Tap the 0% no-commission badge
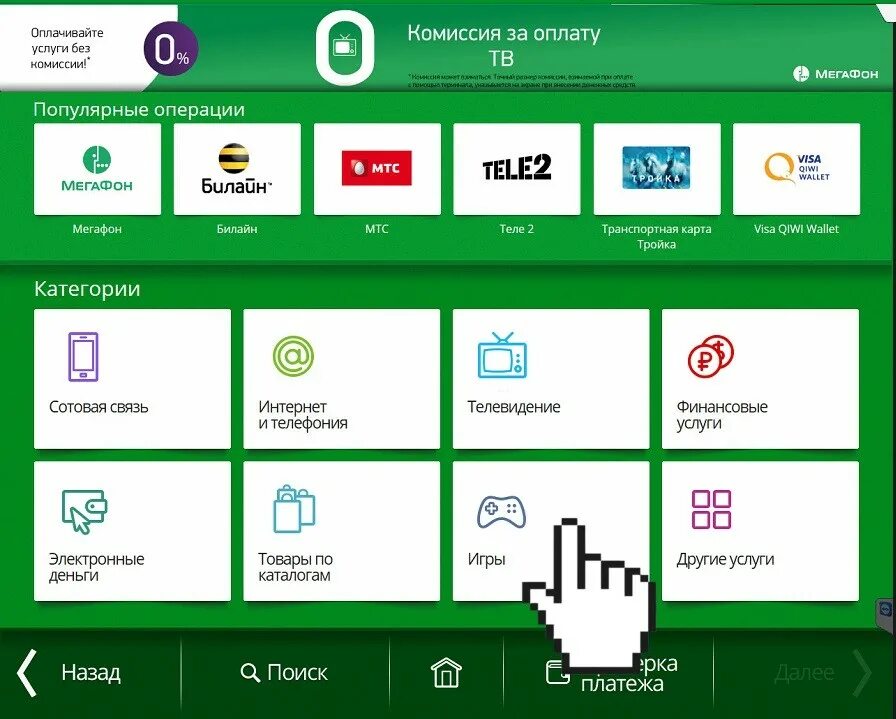Screen dimensions: 896x719 [170, 50]
